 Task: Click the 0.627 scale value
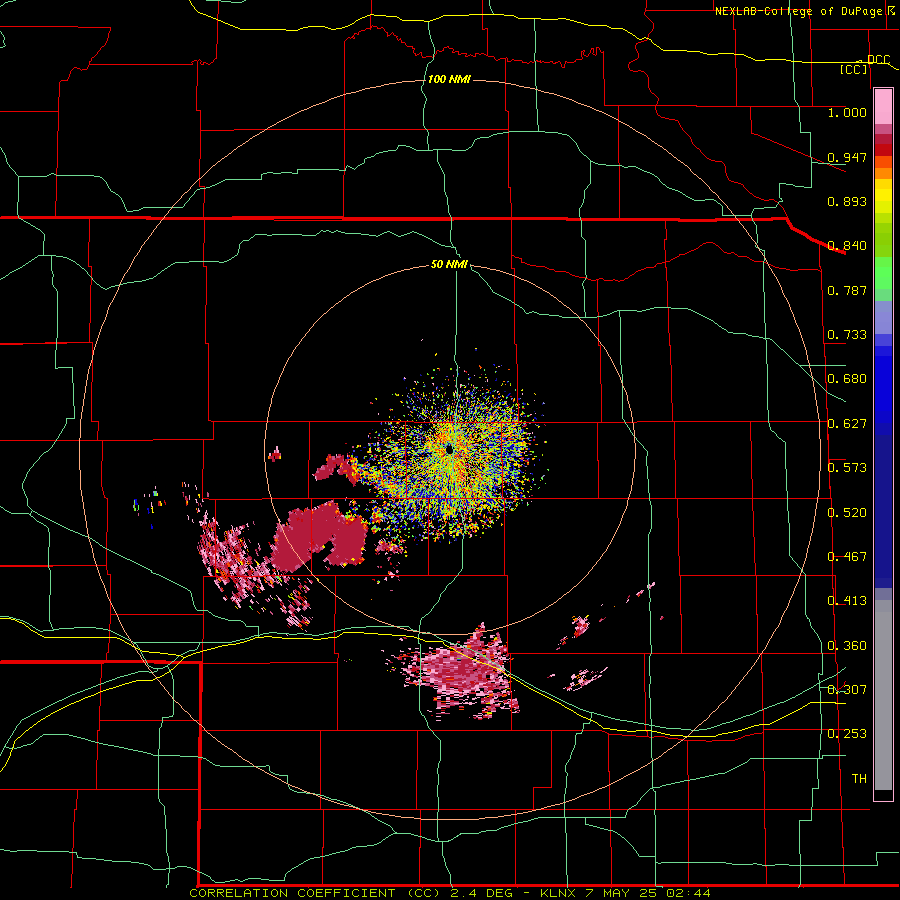tap(847, 424)
